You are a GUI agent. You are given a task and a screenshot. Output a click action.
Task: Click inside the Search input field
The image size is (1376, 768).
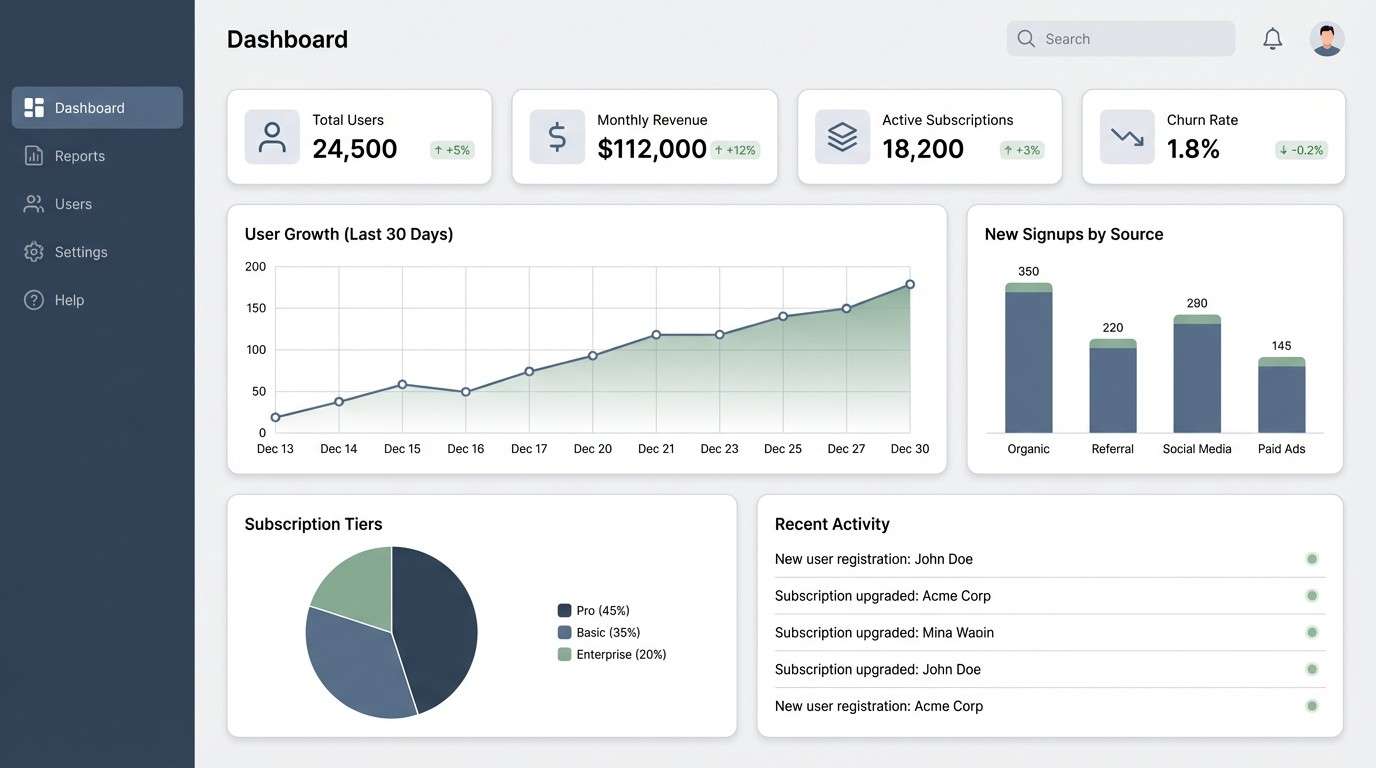click(x=1110, y=37)
